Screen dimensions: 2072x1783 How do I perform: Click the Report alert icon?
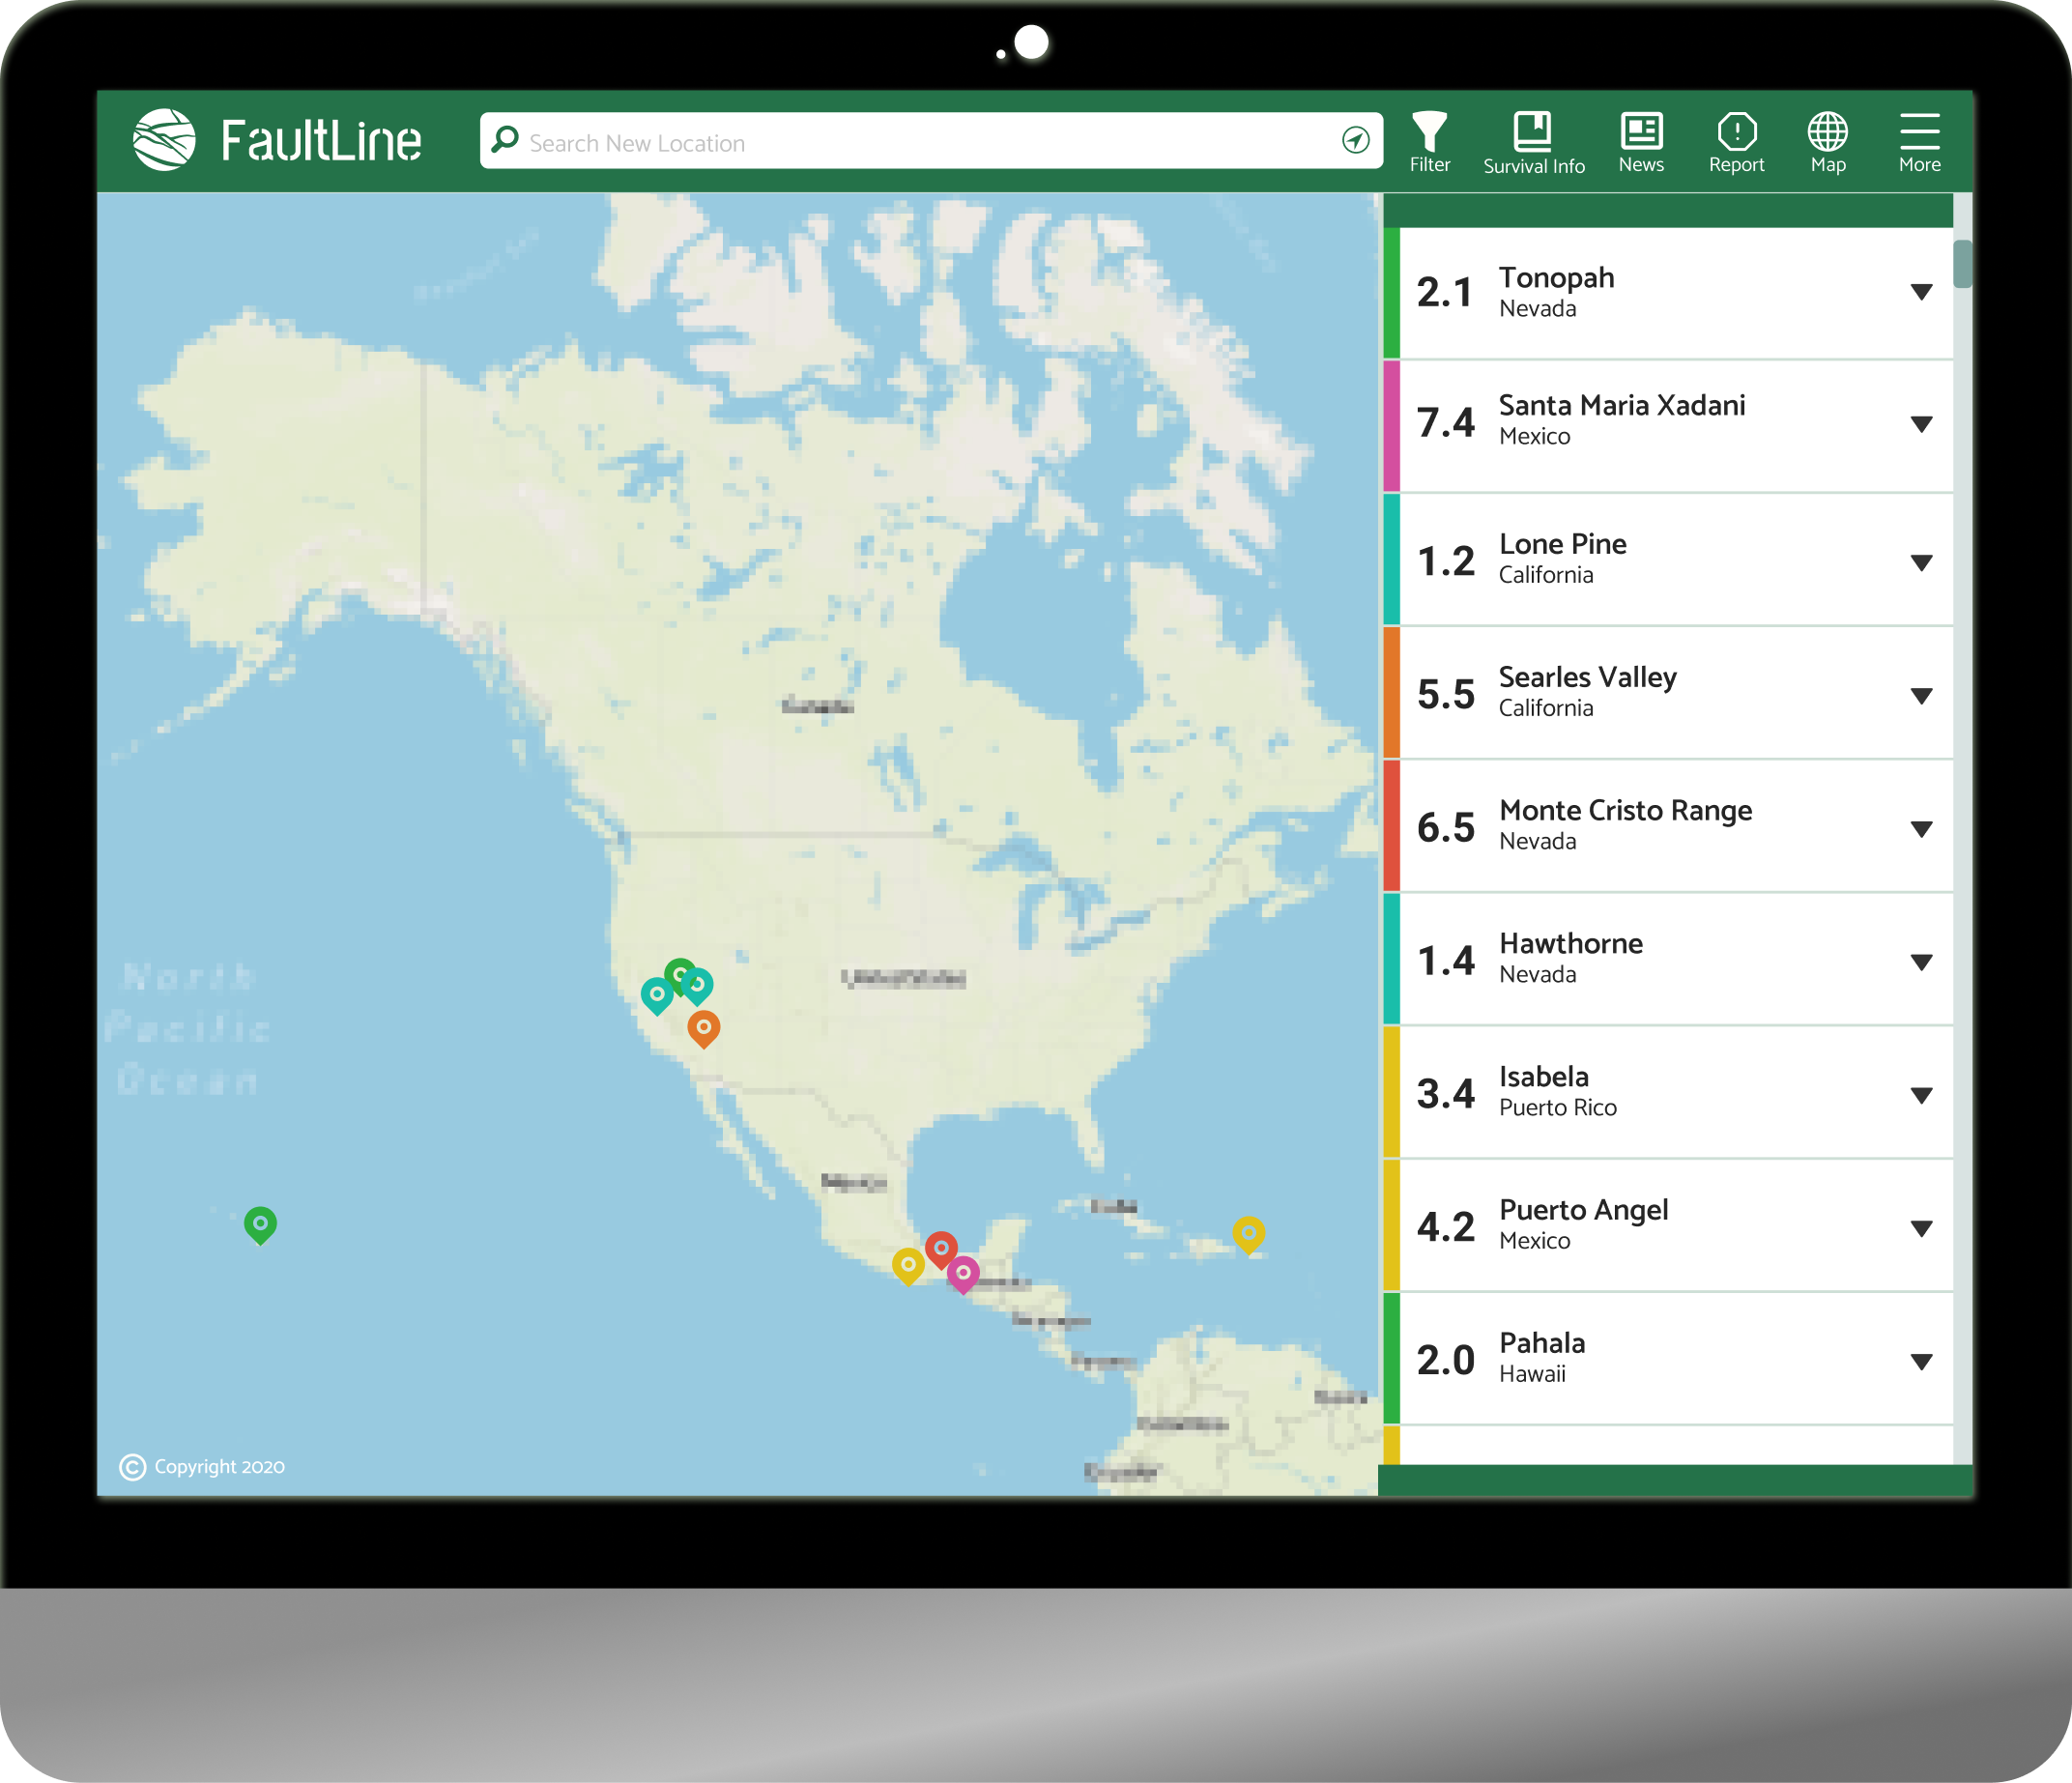click(1736, 131)
